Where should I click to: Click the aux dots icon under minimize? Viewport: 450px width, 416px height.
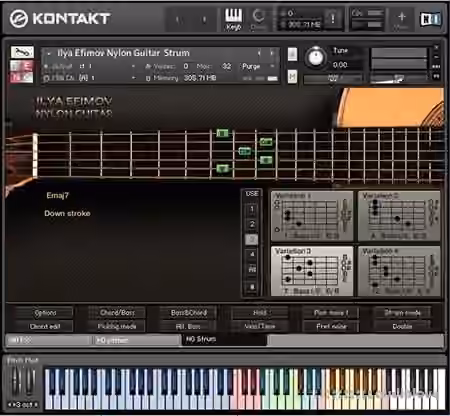click(x=436, y=67)
